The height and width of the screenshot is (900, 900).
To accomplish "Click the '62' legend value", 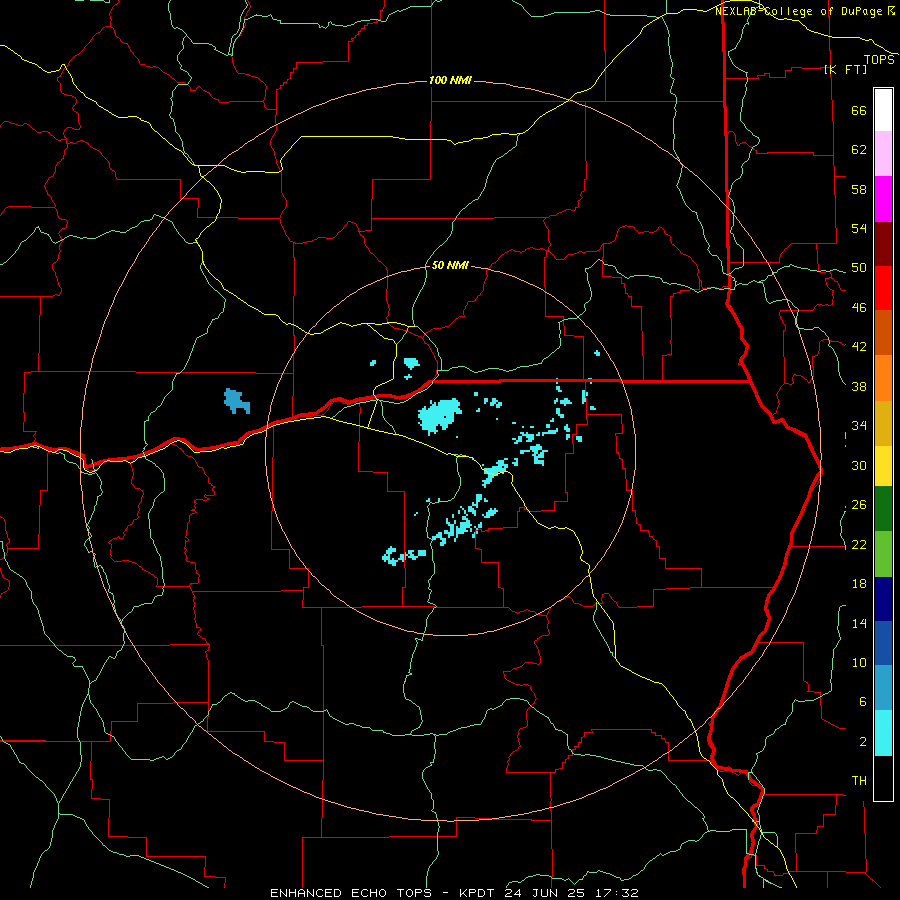I will point(859,150).
